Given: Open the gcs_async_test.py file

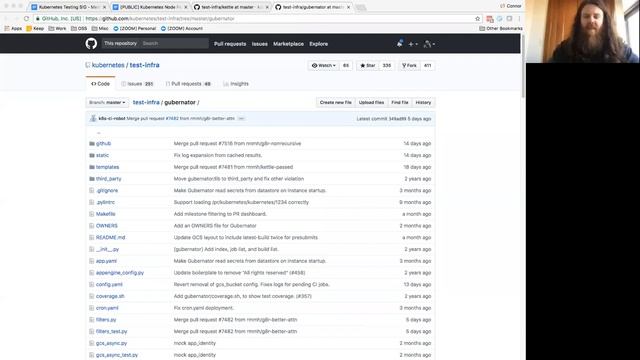Looking at the screenshot, I should click(117, 355).
